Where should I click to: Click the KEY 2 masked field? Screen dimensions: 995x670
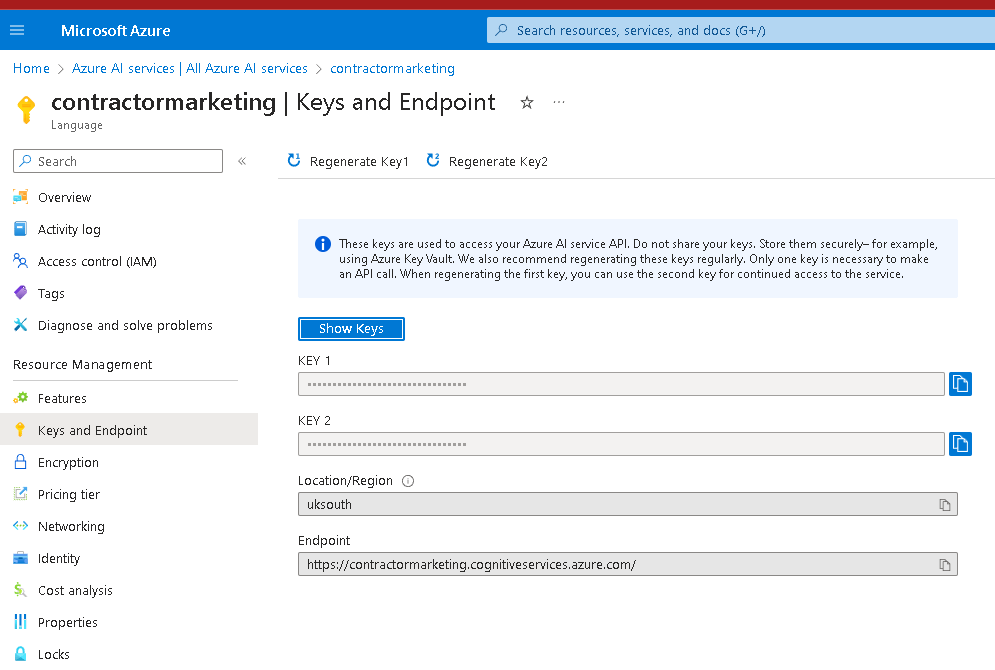click(x=621, y=444)
